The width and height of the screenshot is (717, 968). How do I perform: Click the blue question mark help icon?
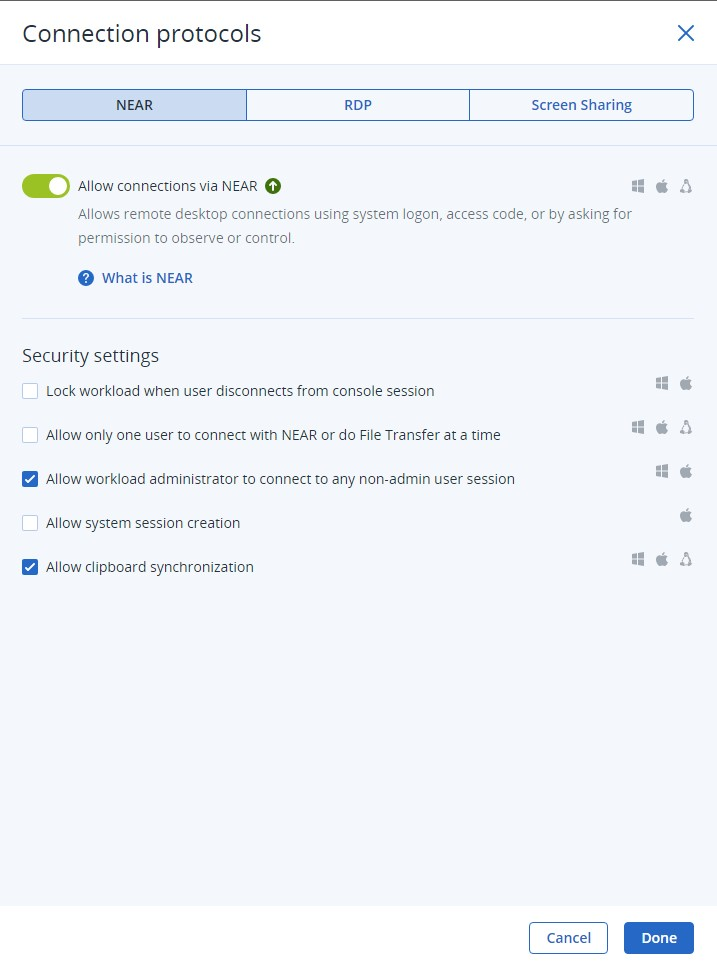86,278
